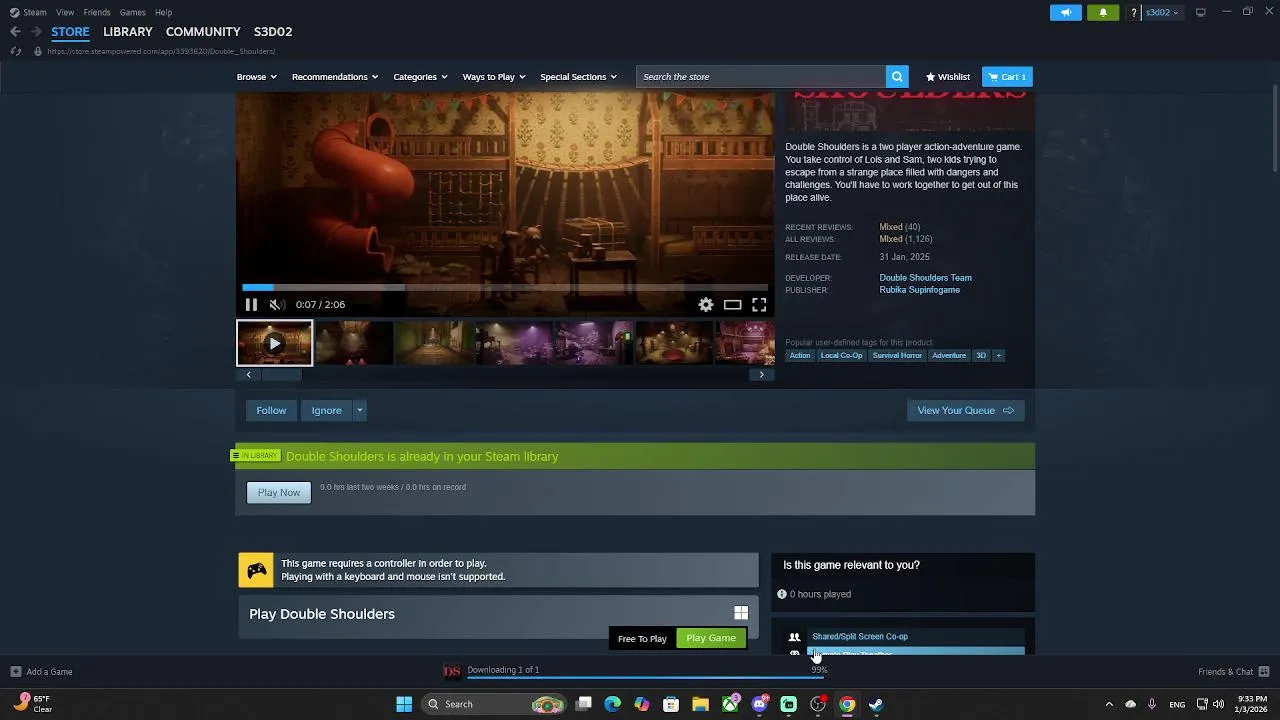The width and height of the screenshot is (1280, 720).
Task: Enter fullscreen on the trailer
Action: click(x=759, y=305)
